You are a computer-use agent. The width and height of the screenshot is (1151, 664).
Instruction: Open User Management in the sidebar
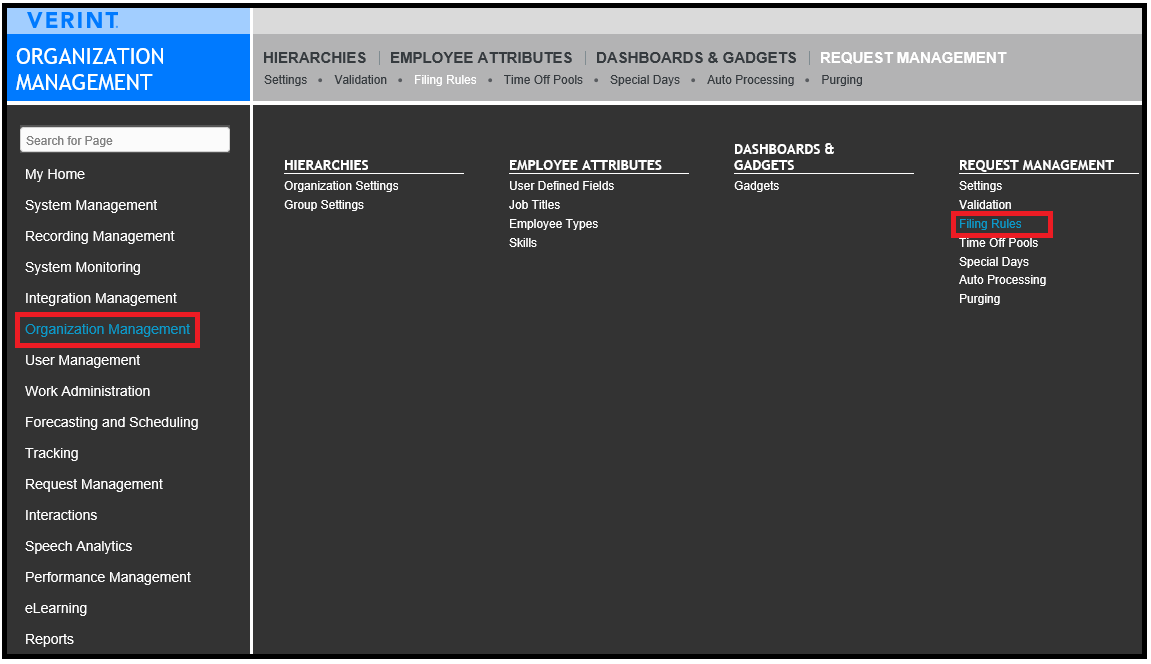[x=82, y=360]
